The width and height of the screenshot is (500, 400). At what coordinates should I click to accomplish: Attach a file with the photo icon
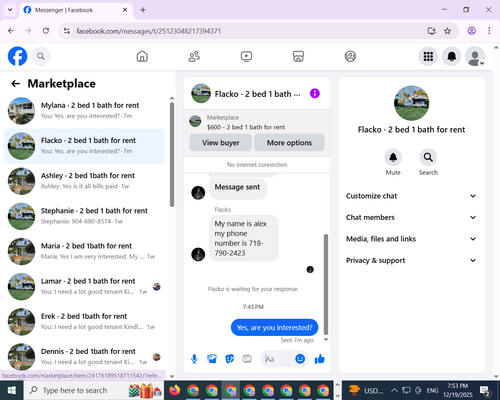212,359
